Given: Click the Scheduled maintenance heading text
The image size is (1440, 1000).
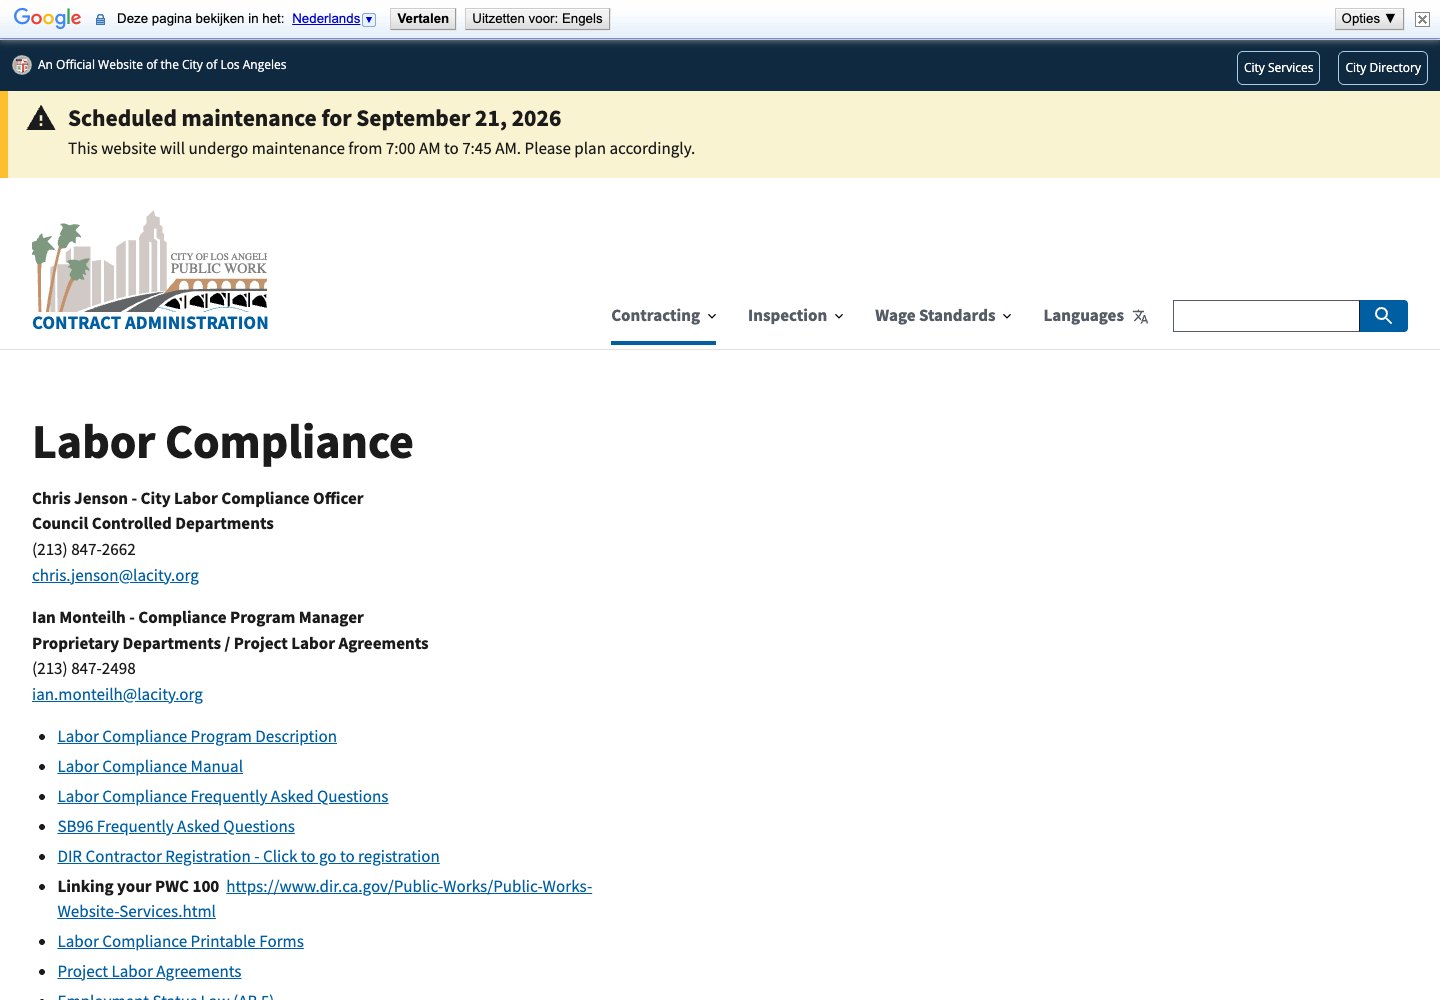Looking at the screenshot, I should [x=314, y=118].
